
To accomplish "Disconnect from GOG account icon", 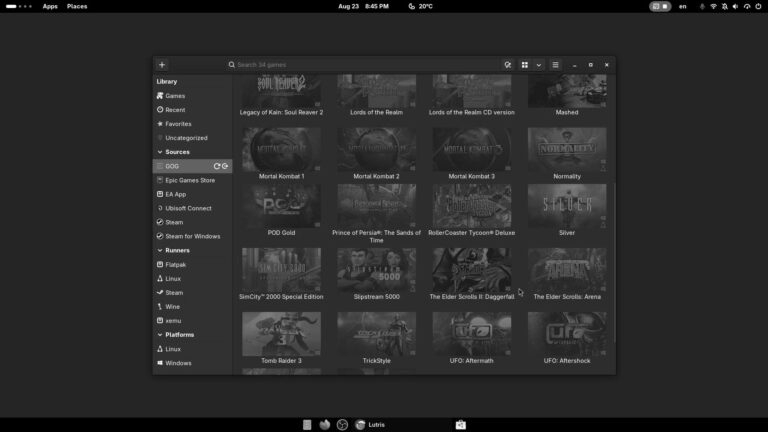I will click(225, 166).
